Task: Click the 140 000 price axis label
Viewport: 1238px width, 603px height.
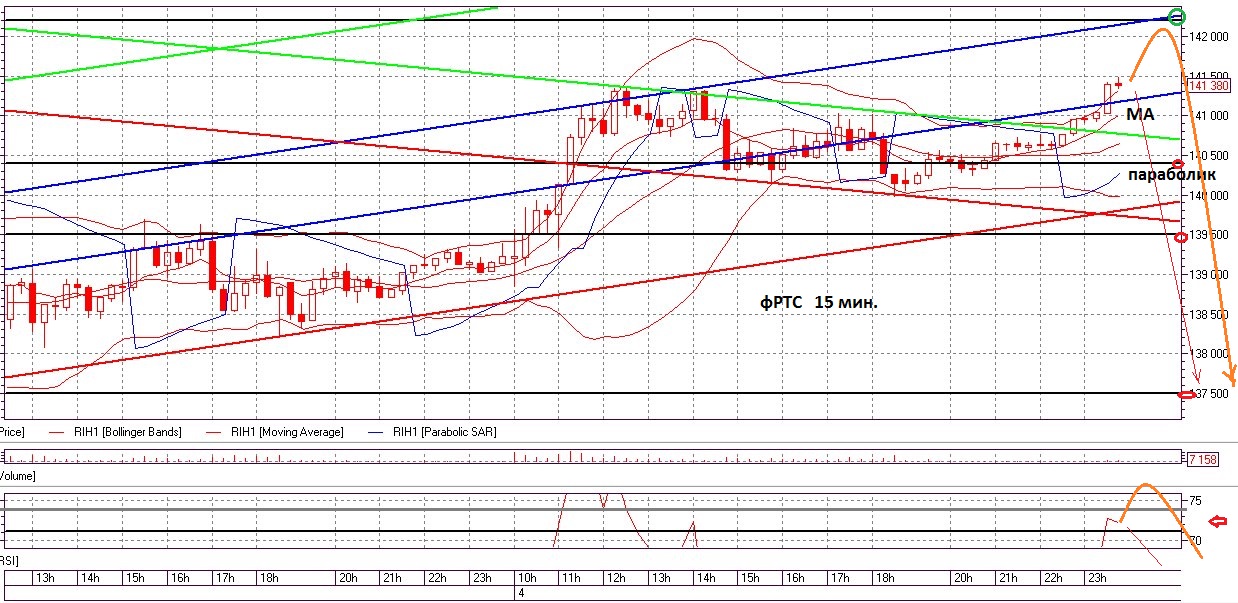Action: click(1208, 195)
